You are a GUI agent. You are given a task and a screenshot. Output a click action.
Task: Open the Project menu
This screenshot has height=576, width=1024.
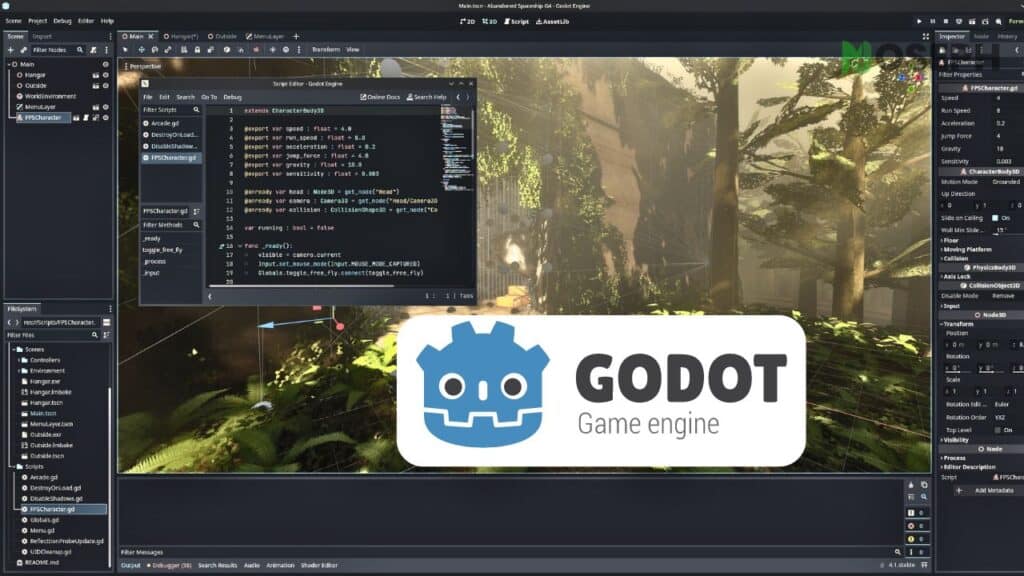pos(37,22)
